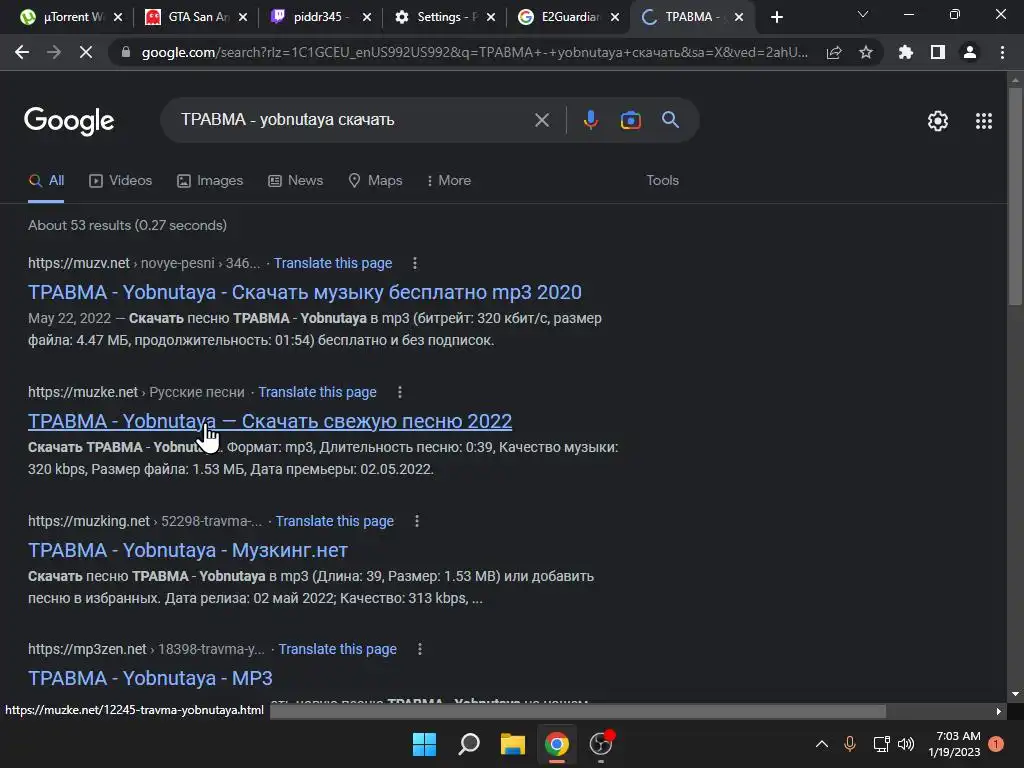Open the tab search dropdown arrow

tap(863, 14)
